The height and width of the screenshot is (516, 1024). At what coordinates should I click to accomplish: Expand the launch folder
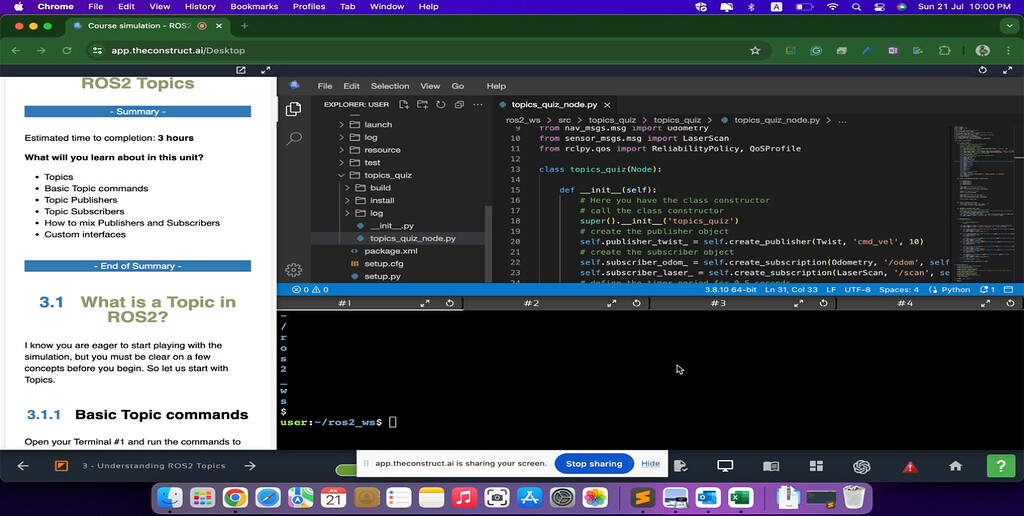[x=377, y=125]
